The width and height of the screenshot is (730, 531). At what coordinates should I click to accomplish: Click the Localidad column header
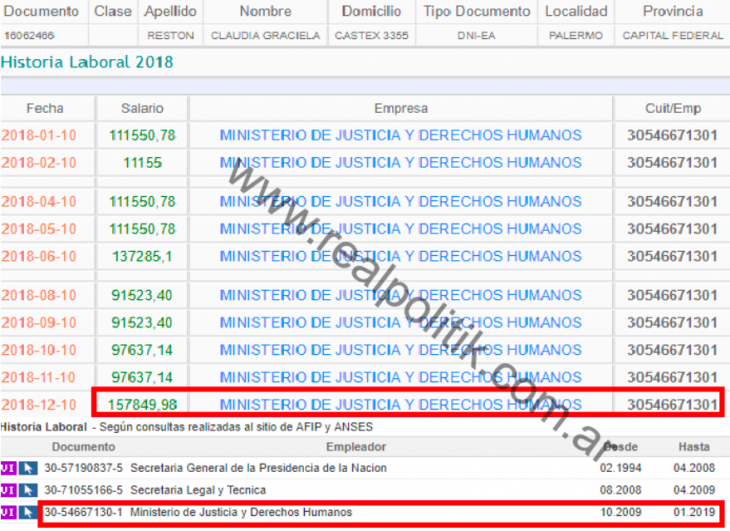point(576,11)
